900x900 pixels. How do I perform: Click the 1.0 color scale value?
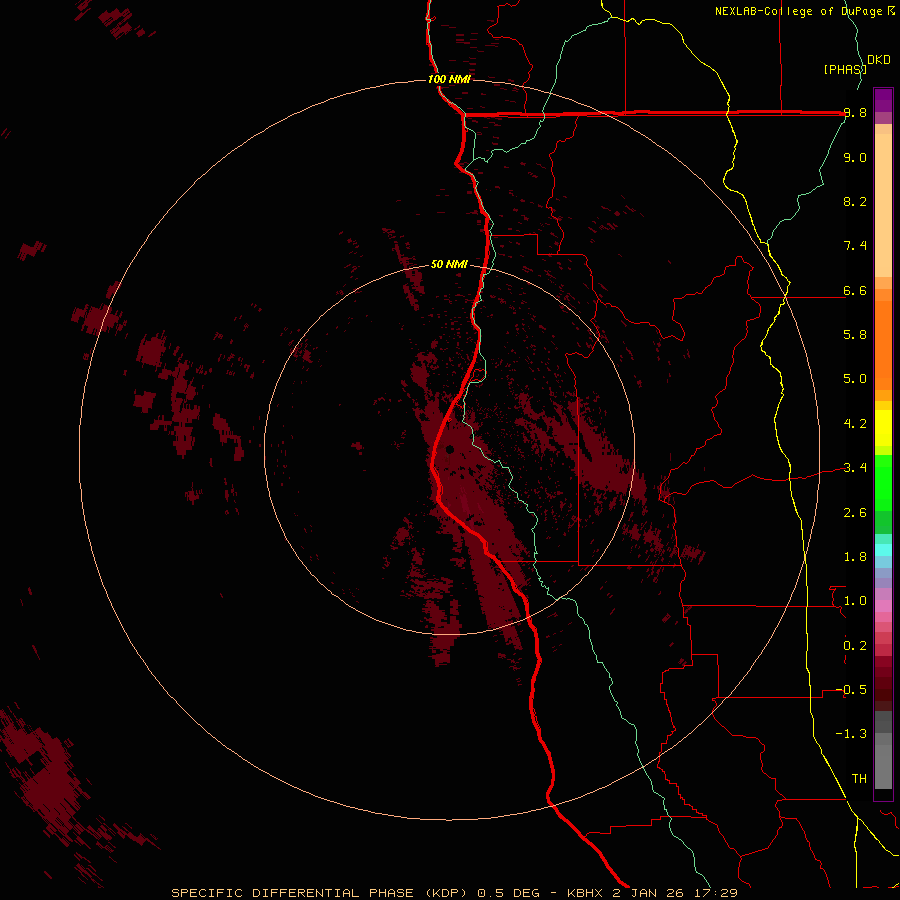(x=855, y=601)
